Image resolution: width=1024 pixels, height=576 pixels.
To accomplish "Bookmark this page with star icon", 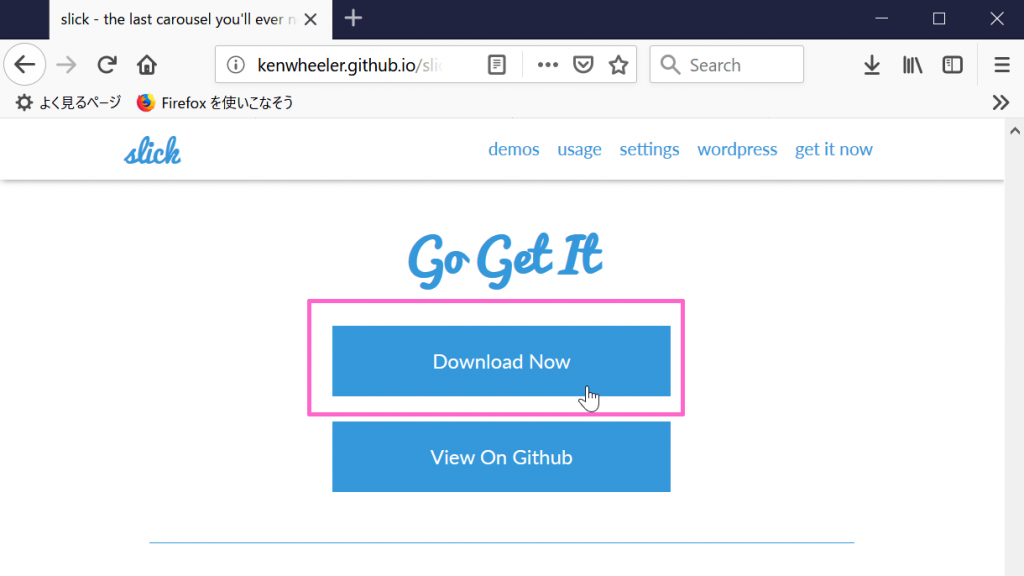I will [618, 65].
